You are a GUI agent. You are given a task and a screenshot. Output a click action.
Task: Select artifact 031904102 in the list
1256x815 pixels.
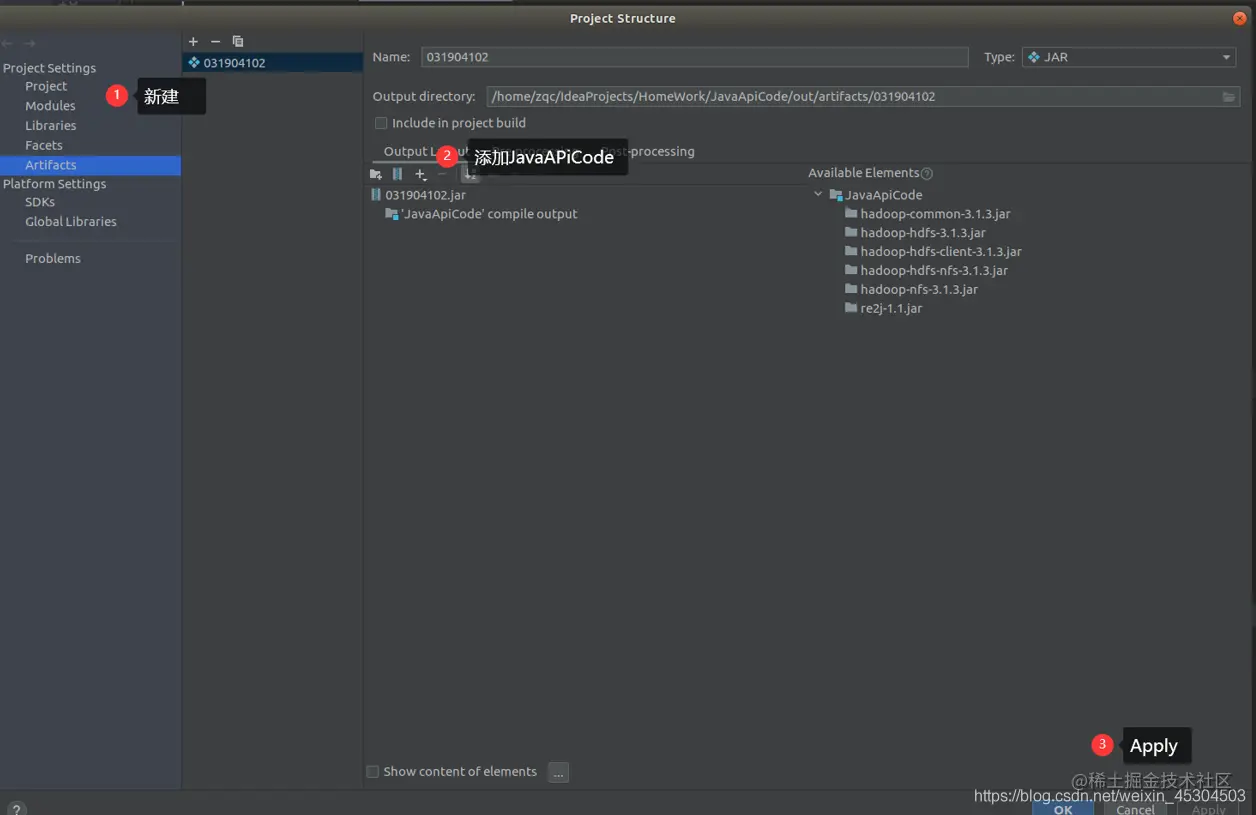(272, 62)
